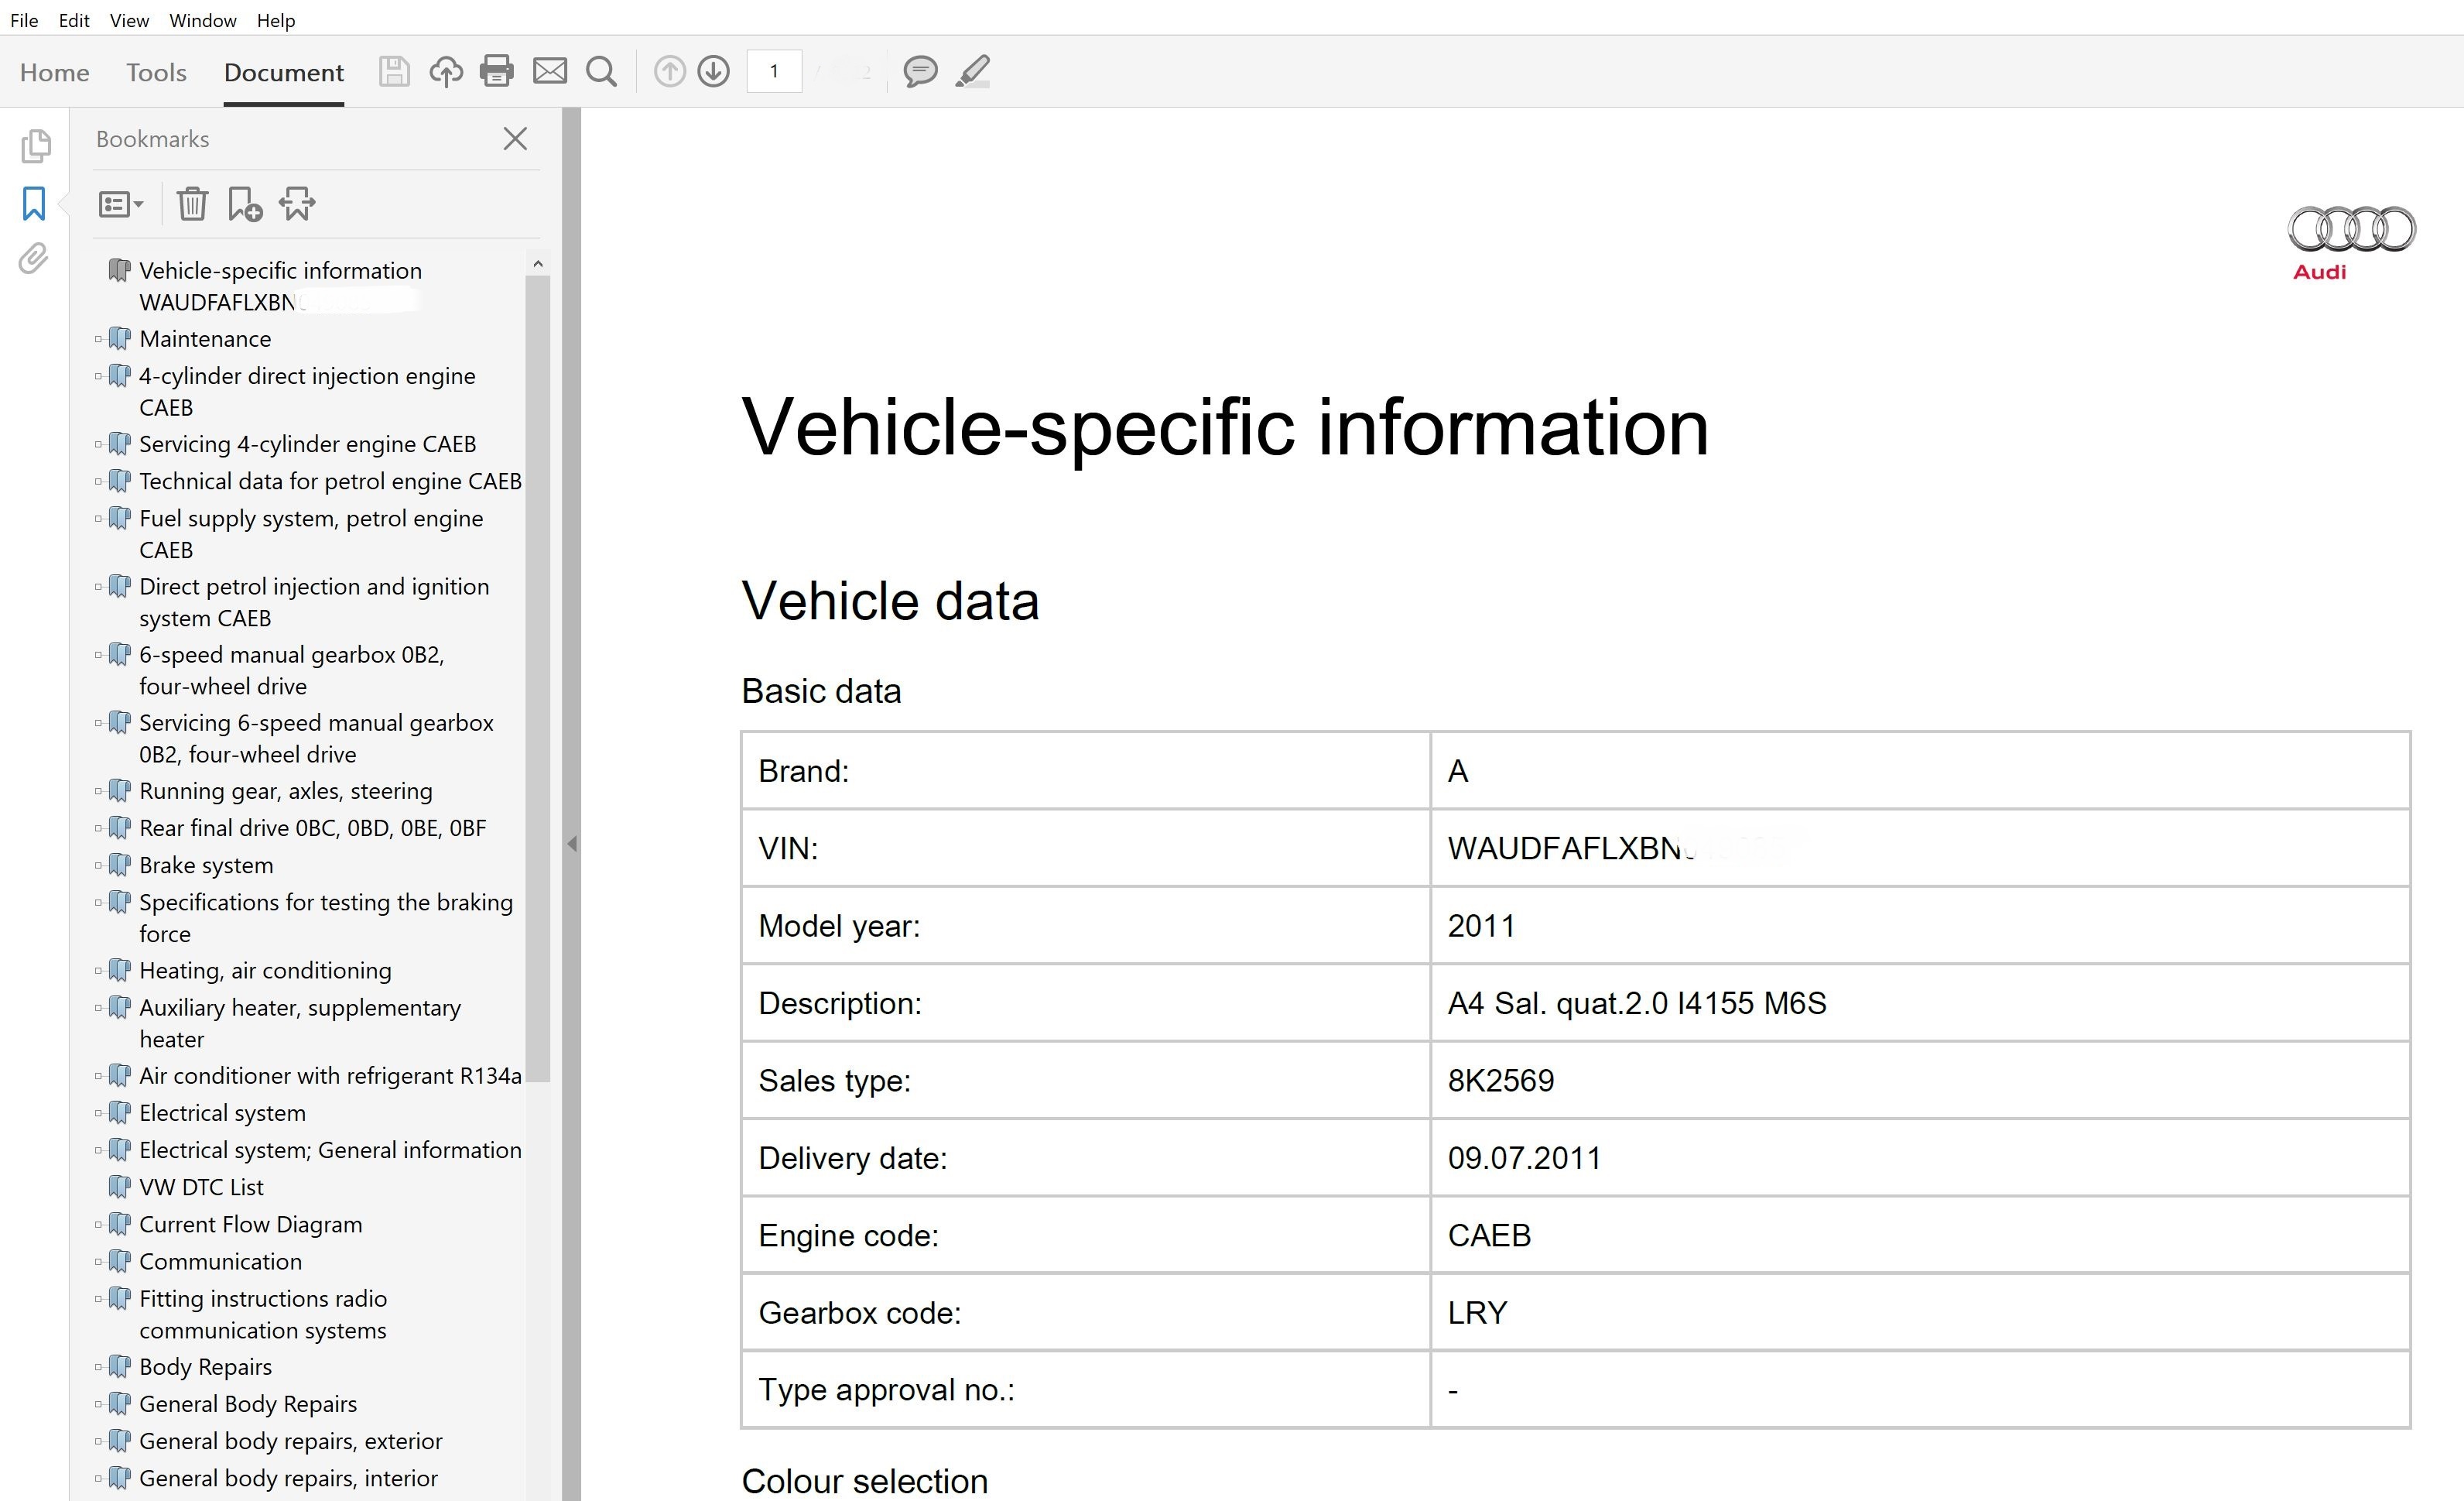Click the Print icon in toolbar
2464x1501 pixels.
[496, 71]
